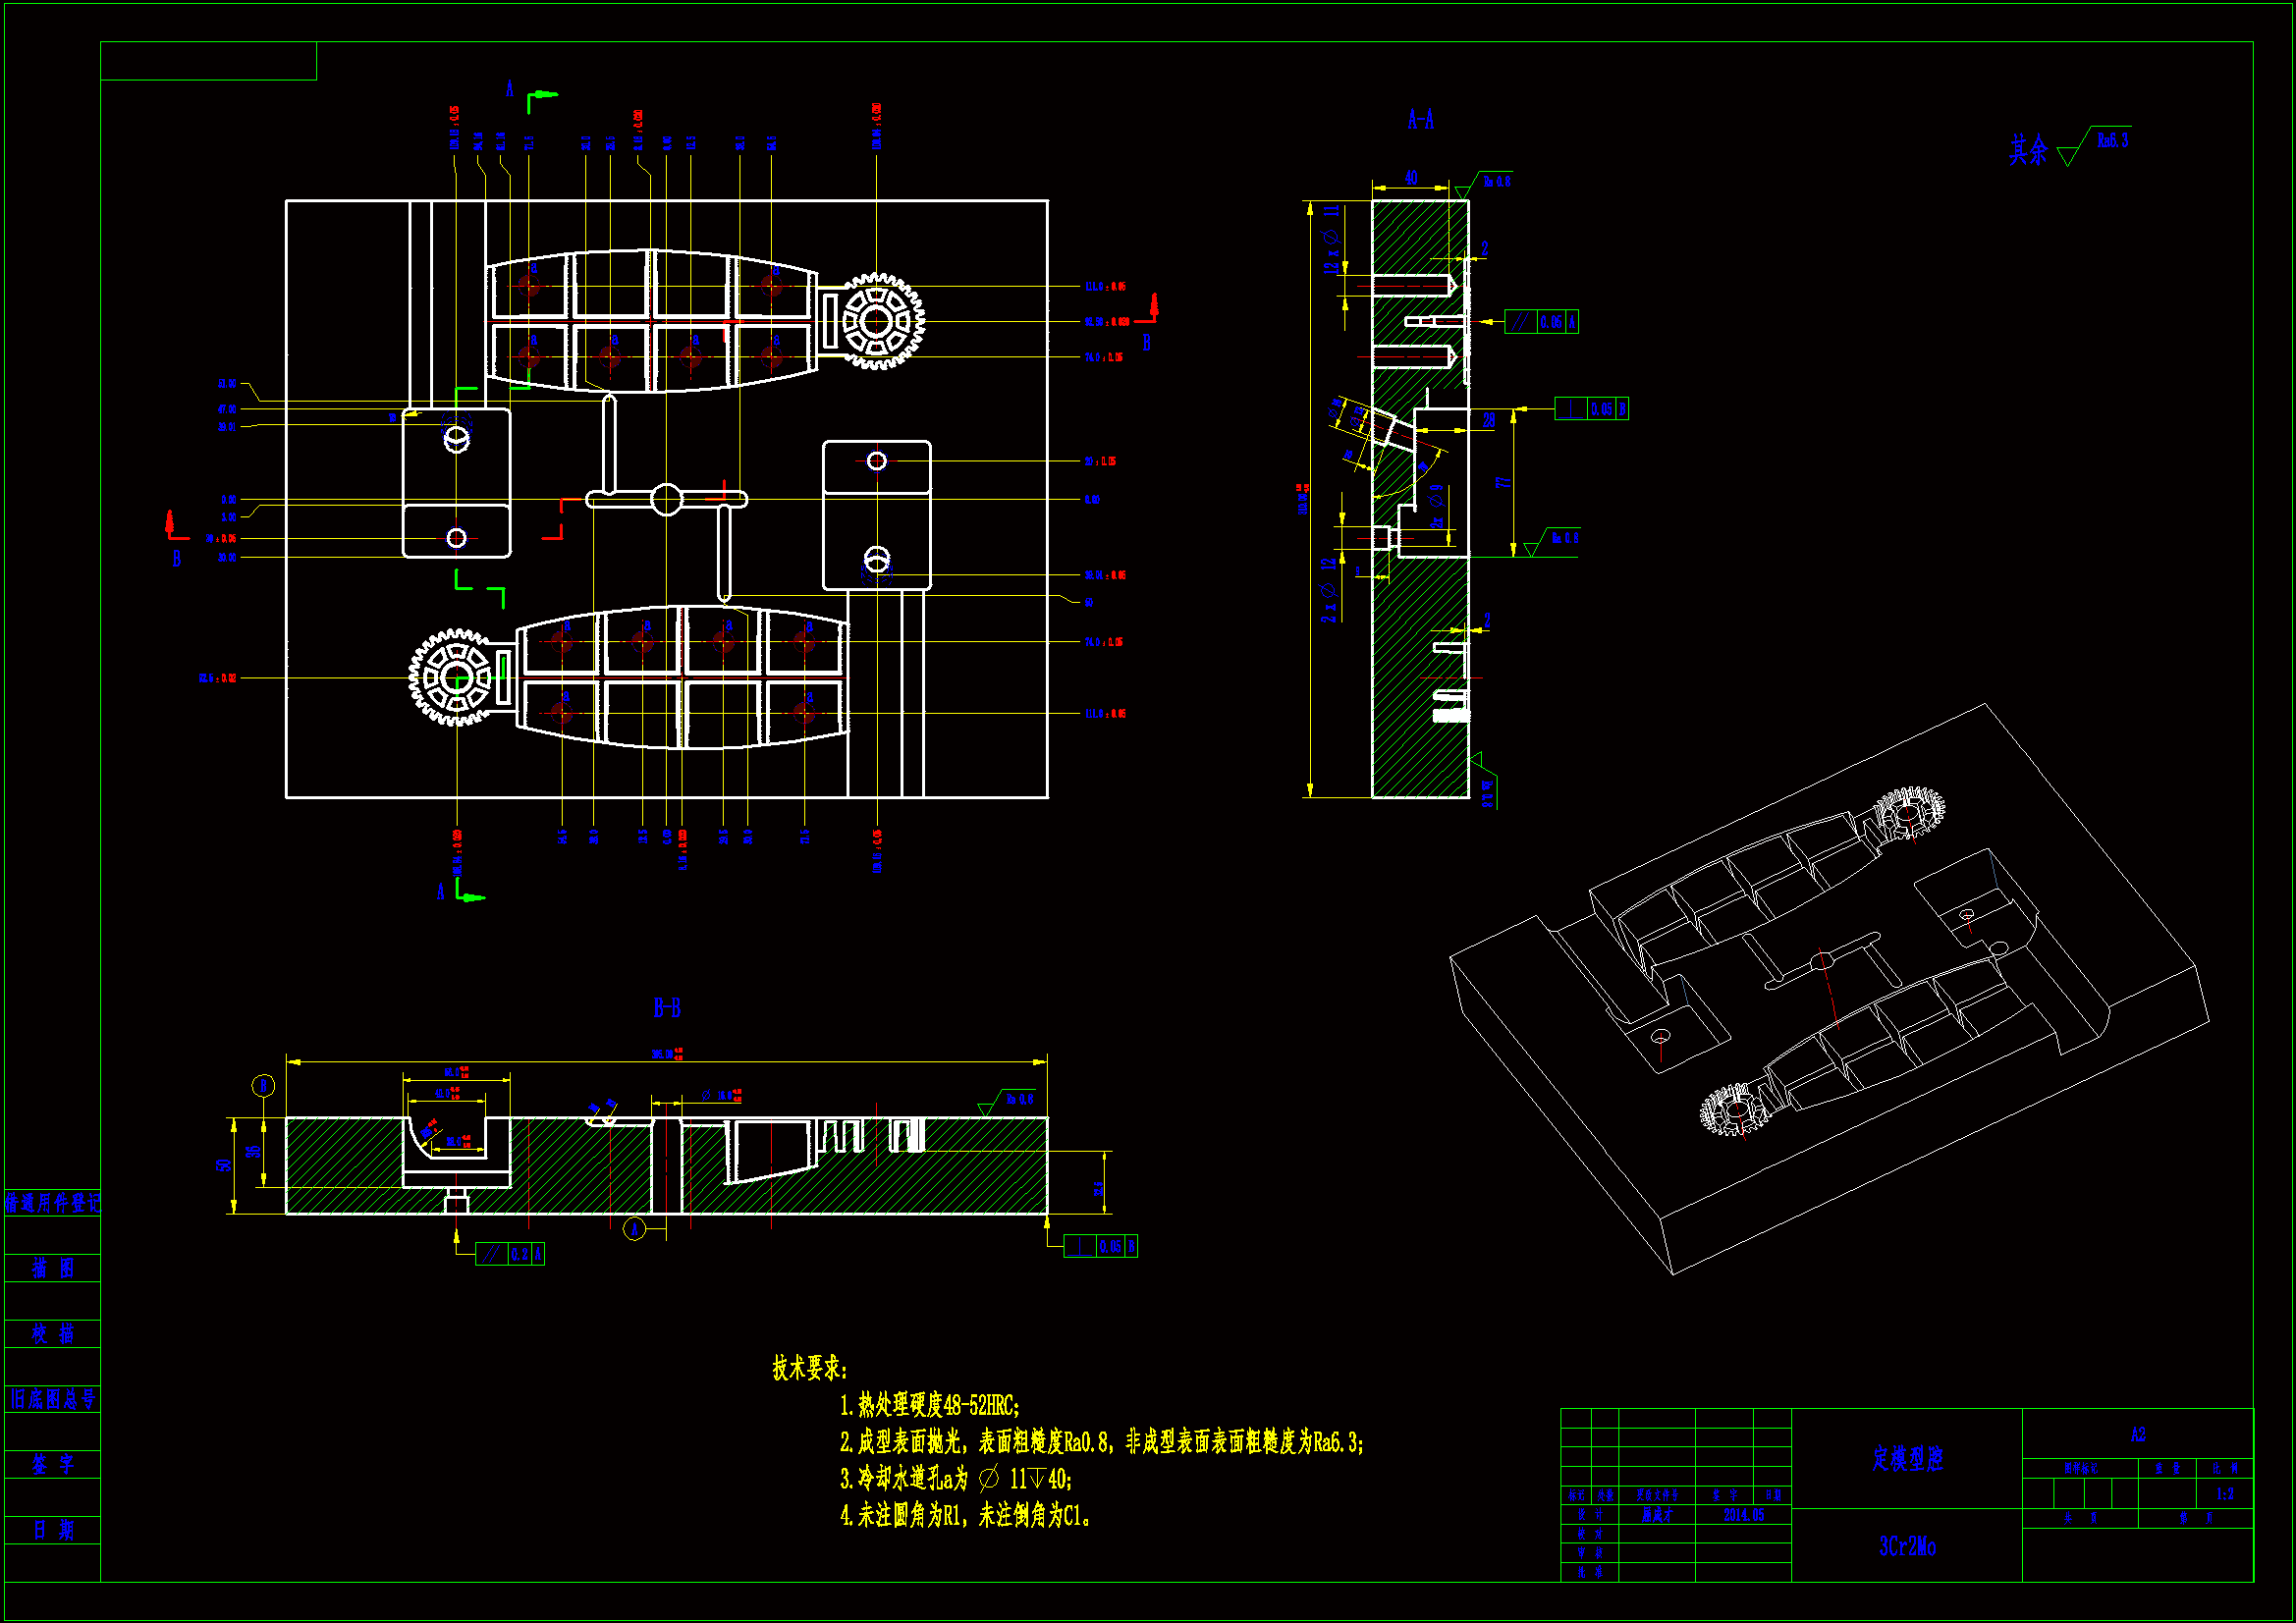Viewport: 2296px width, 1623px height.
Task: Select the perpendicularity 0.05 B tolerance frame in A-A
Action: pos(1591,409)
